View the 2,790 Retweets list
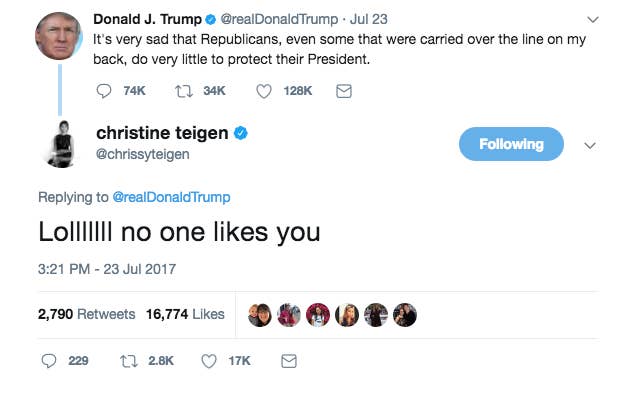Screen dimensions: 635x398 86,314
